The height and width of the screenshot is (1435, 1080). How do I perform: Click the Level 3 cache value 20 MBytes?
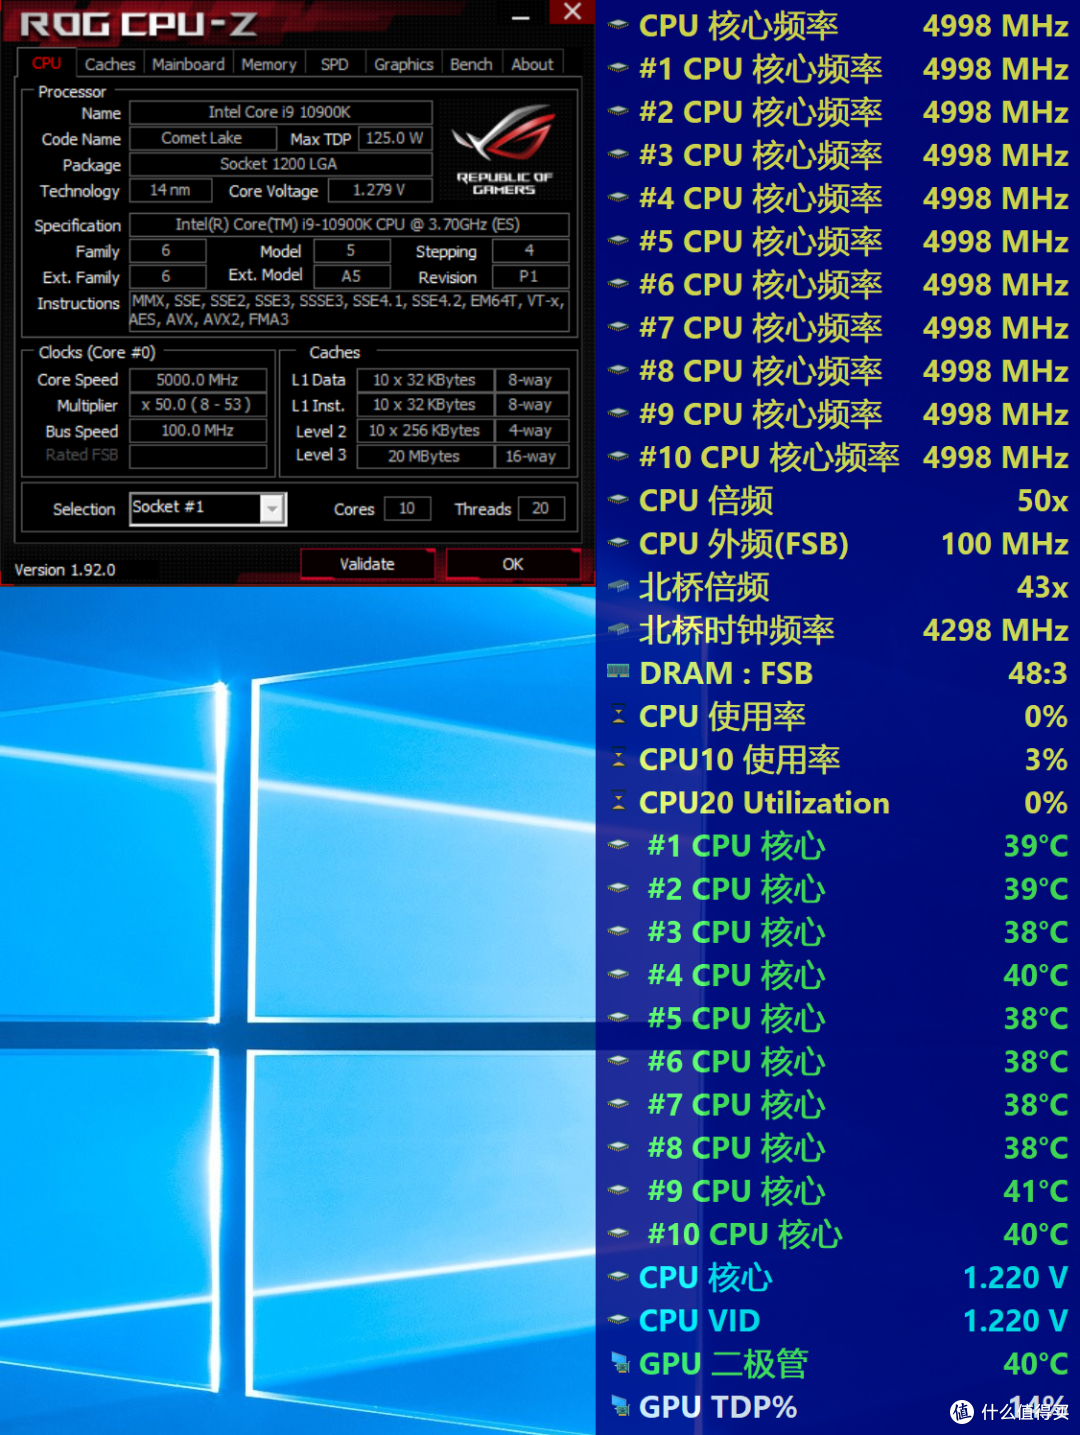424,456
